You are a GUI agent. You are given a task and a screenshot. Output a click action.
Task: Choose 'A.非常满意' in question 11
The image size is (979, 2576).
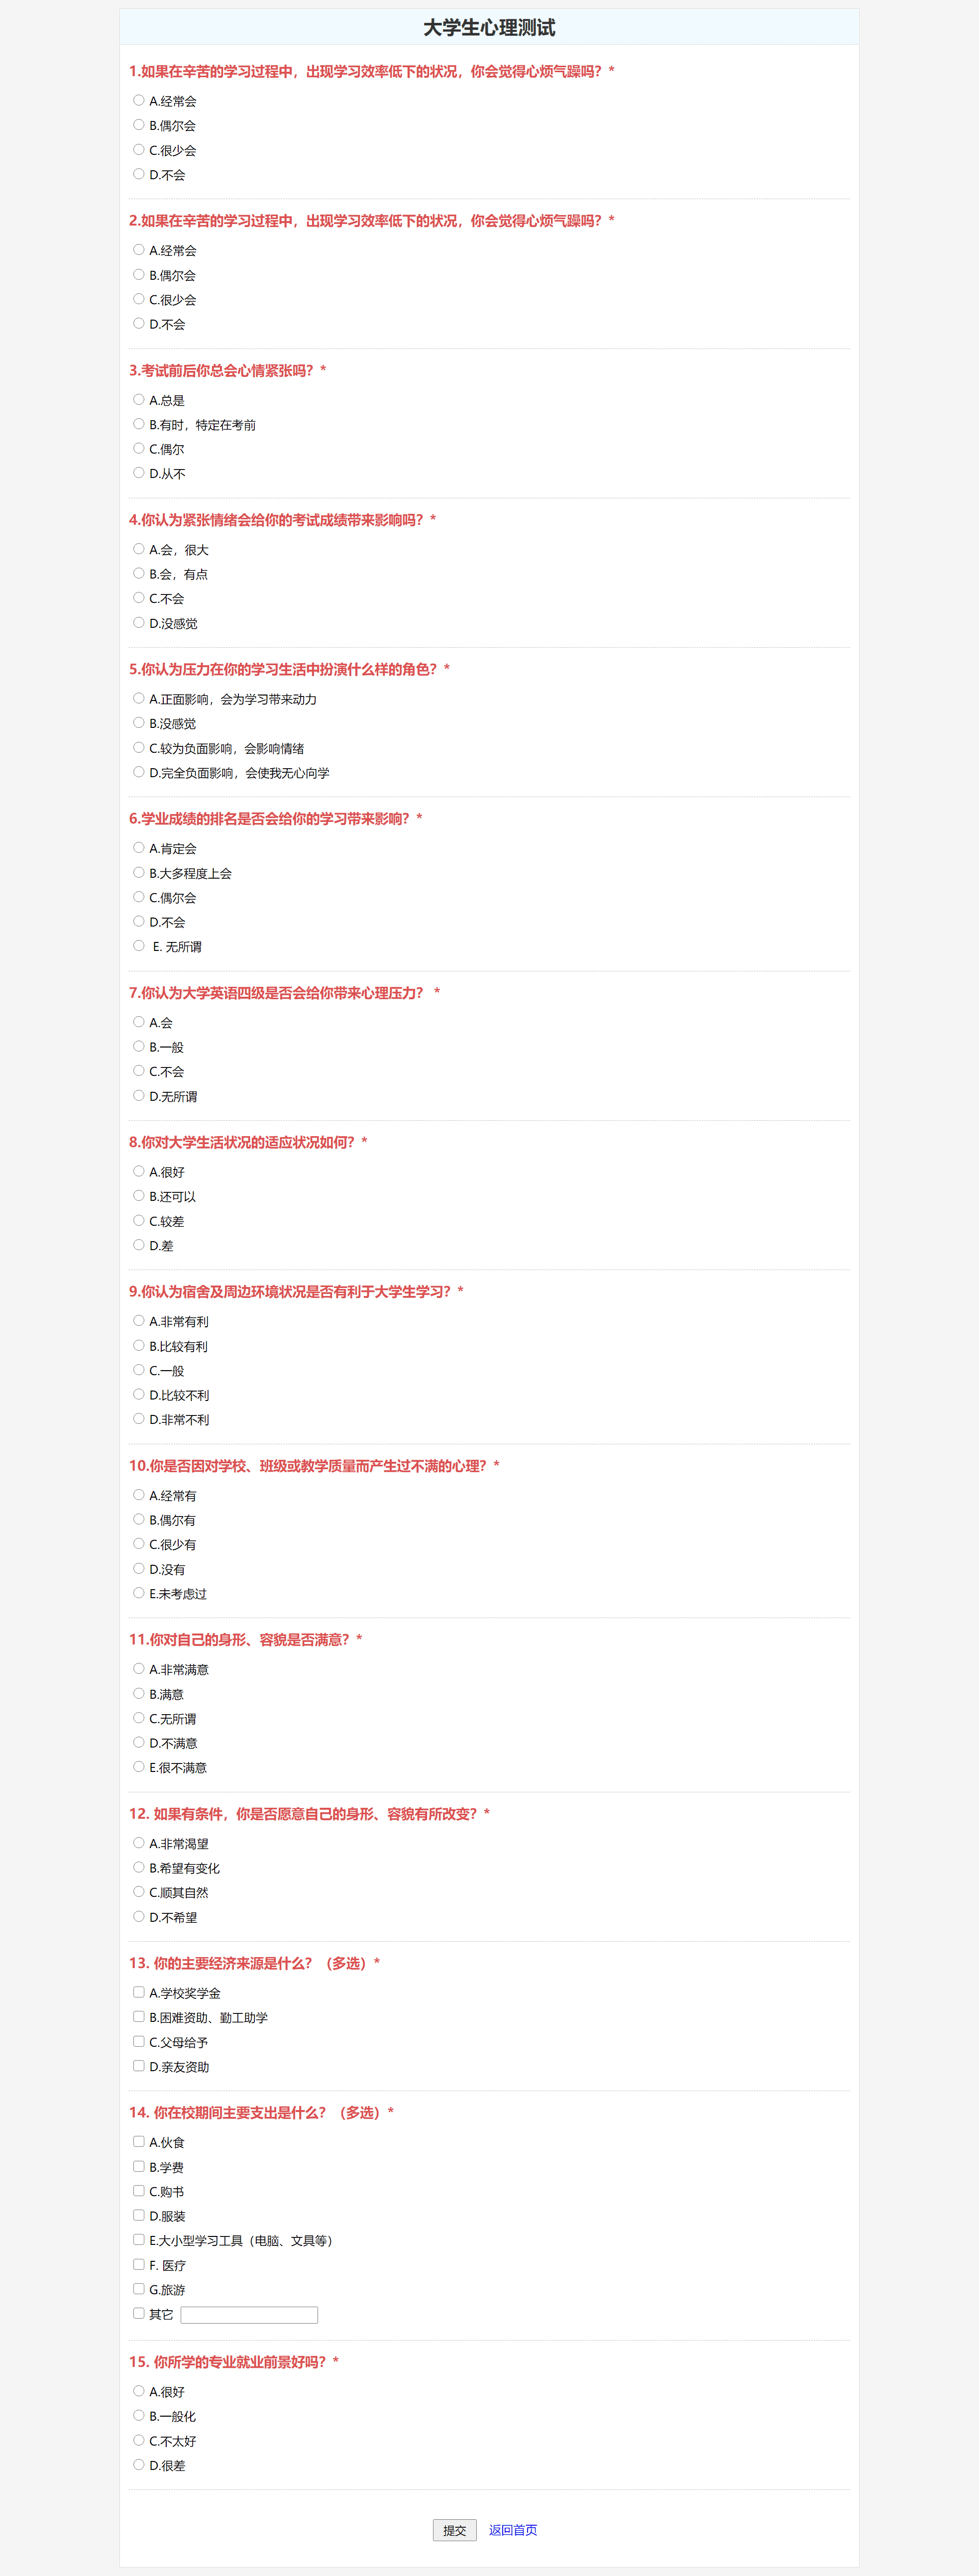click(x=139, y=1669)
